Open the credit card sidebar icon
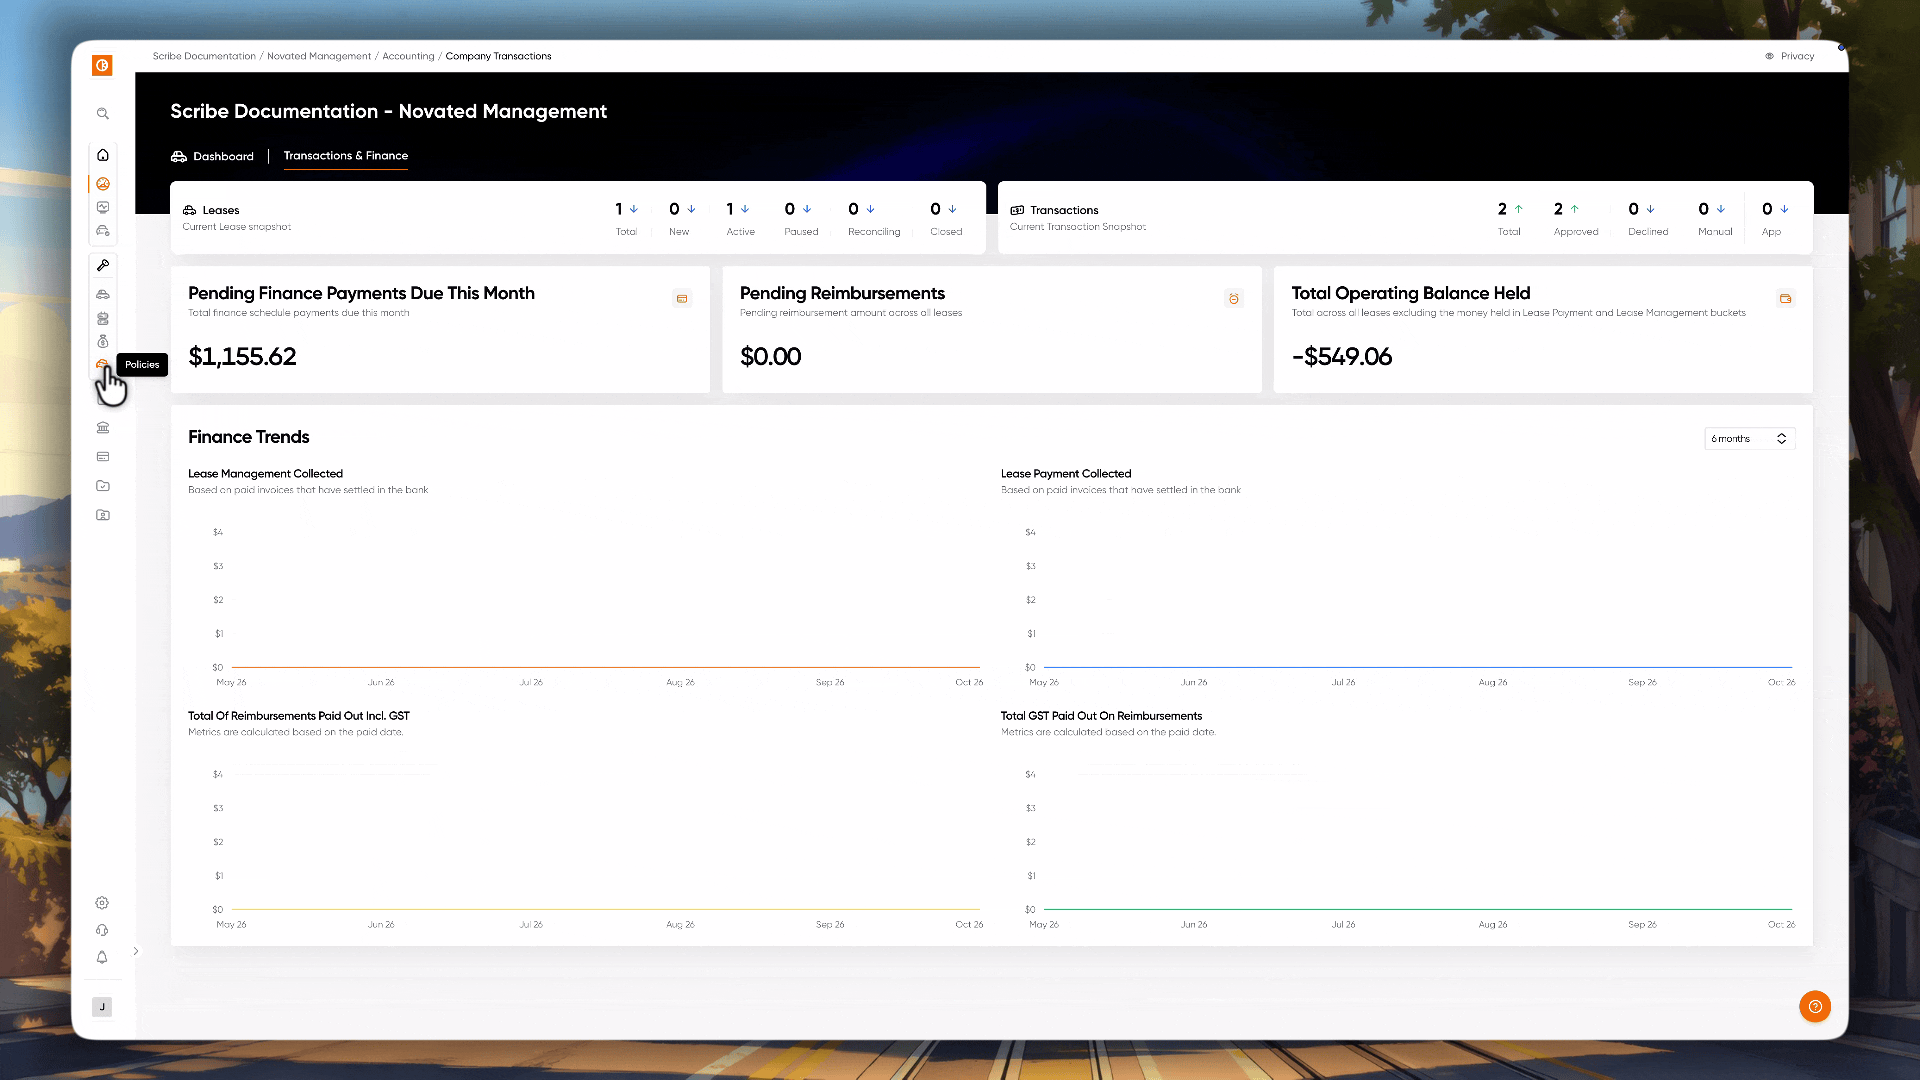This screenshot has height=1080, width=1920. point(102,457)
